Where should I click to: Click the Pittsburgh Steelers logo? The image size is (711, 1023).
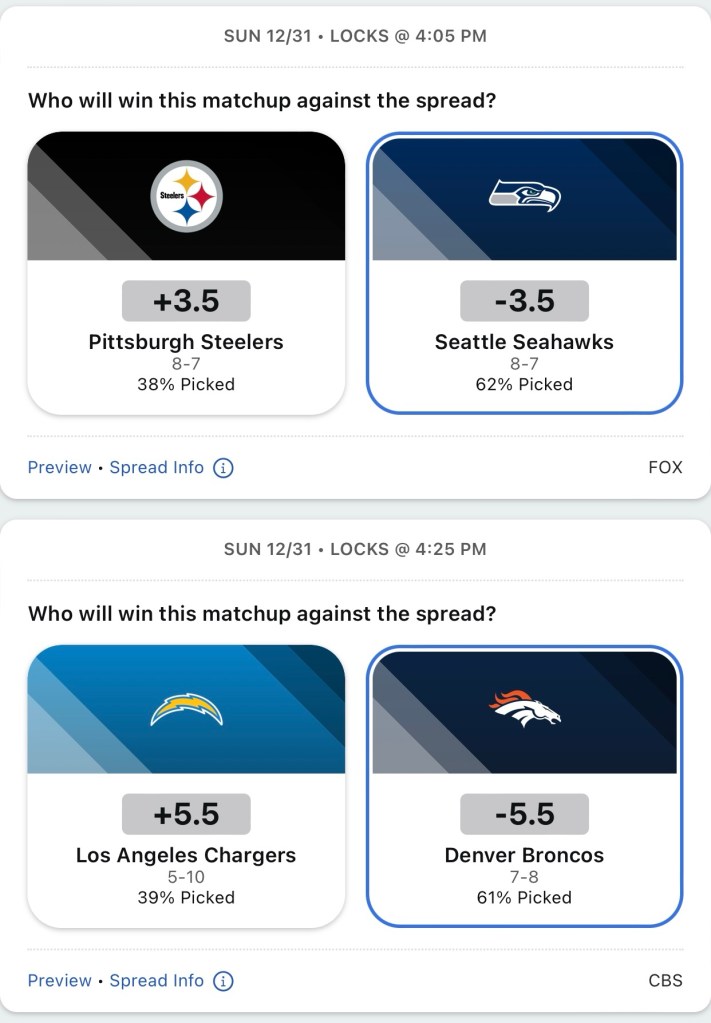[x=186, y=196]
